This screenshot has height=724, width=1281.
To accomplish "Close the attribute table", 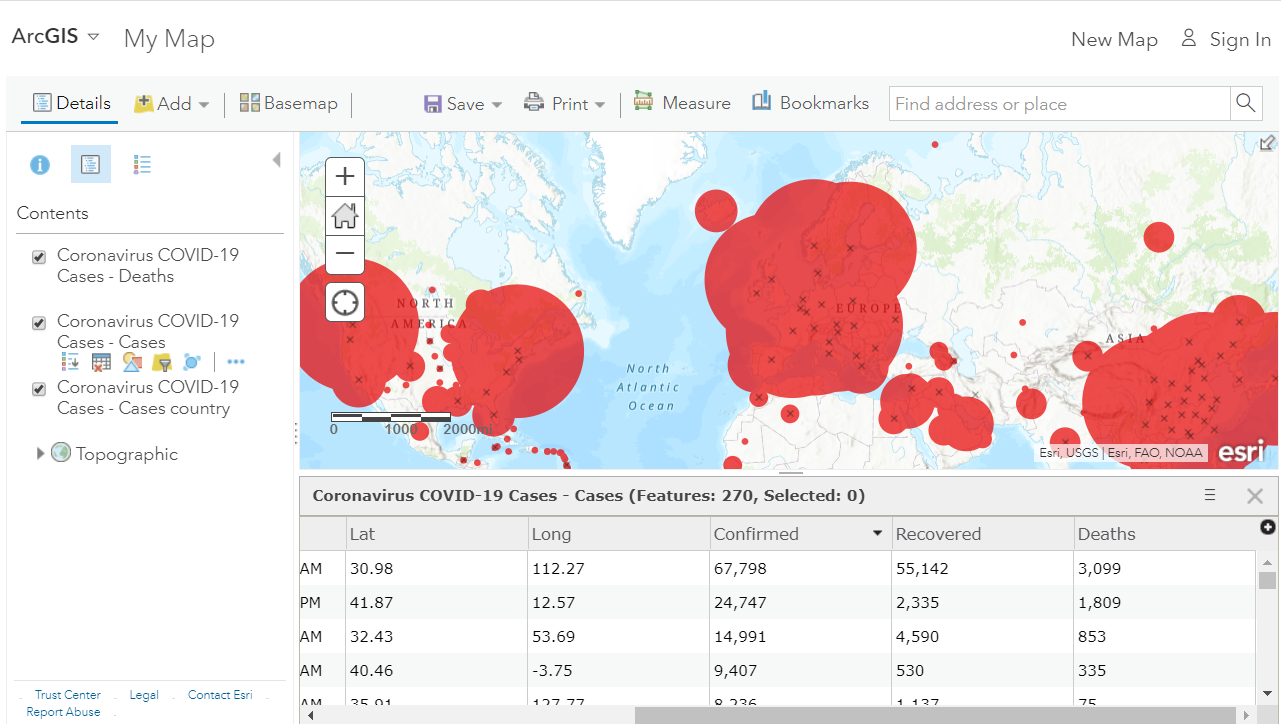I will 1255,496.
